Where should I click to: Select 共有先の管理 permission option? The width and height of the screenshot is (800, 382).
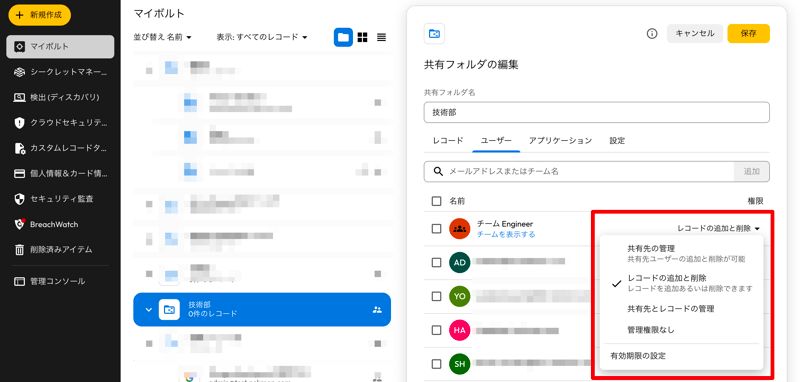[681, 253]
